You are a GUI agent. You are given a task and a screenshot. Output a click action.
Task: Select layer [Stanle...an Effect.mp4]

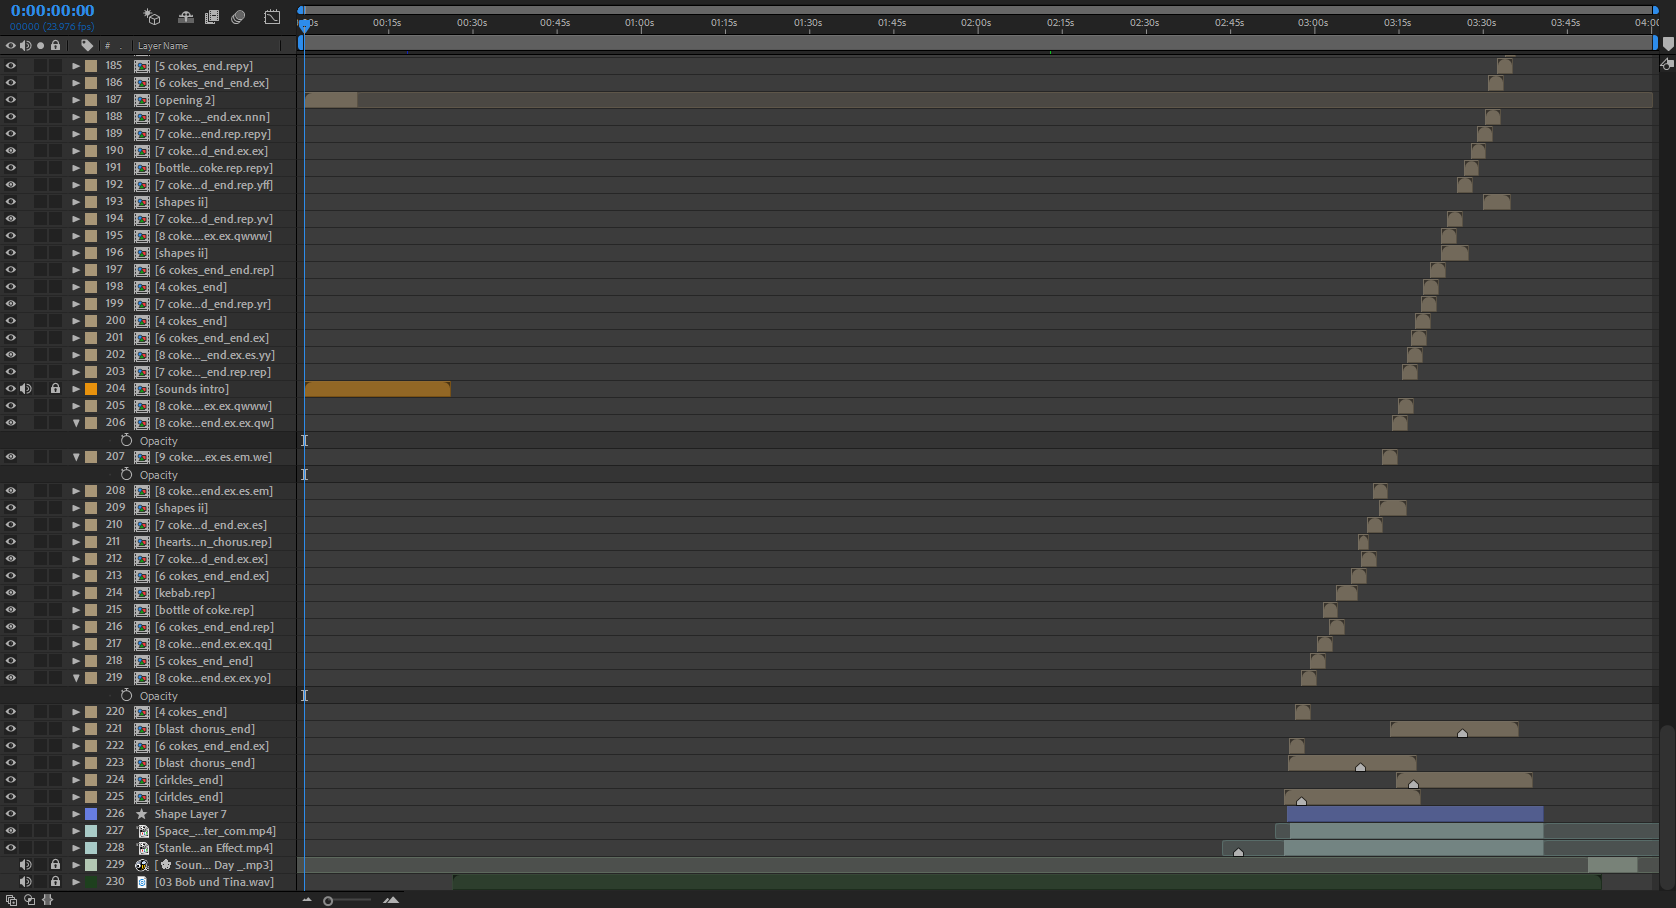click(214, 848)
